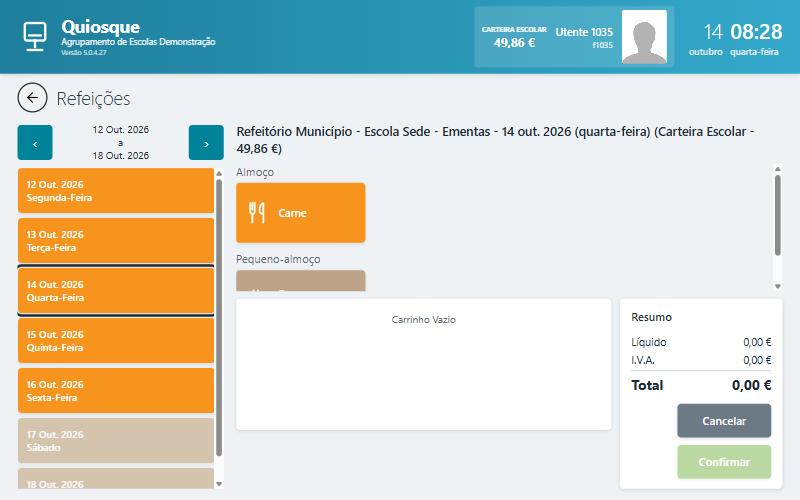Click the Refeições page title

pyautogui.click(x=93, y=98)
